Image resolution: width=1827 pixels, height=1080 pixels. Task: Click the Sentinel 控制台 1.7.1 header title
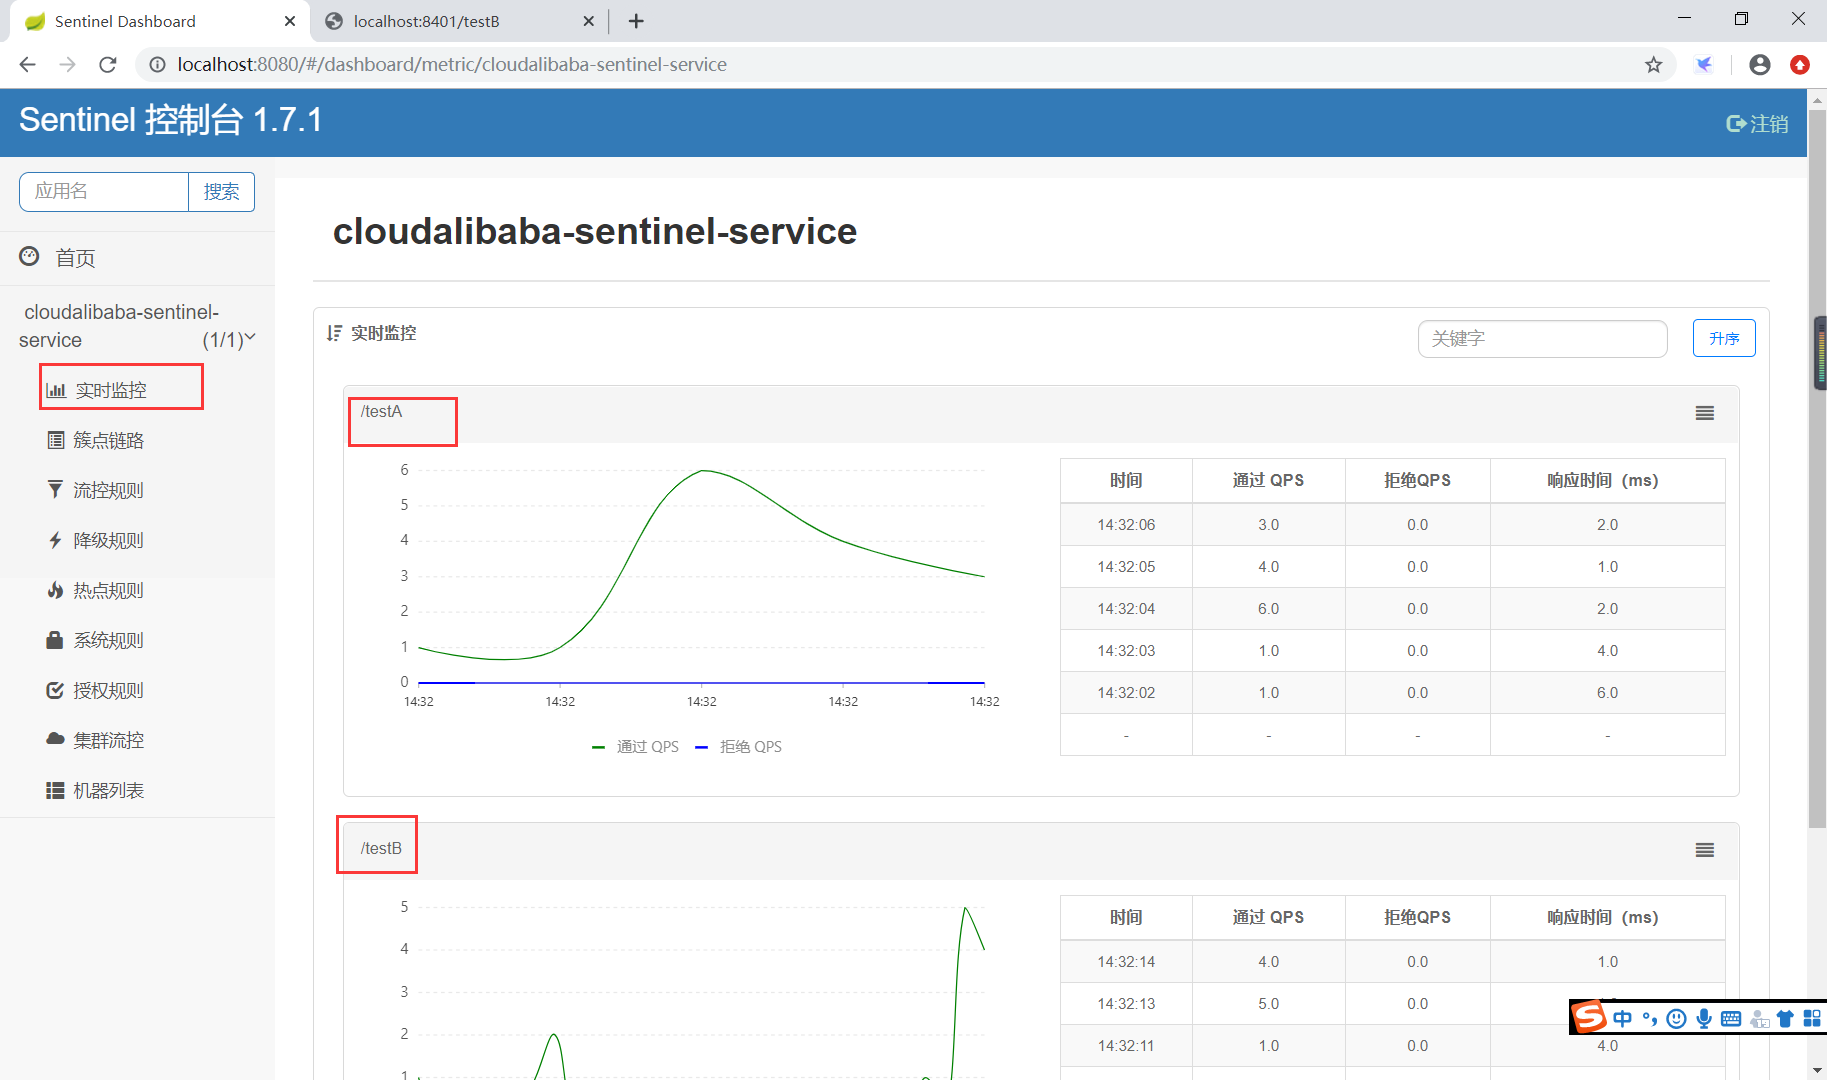(171, 120)
